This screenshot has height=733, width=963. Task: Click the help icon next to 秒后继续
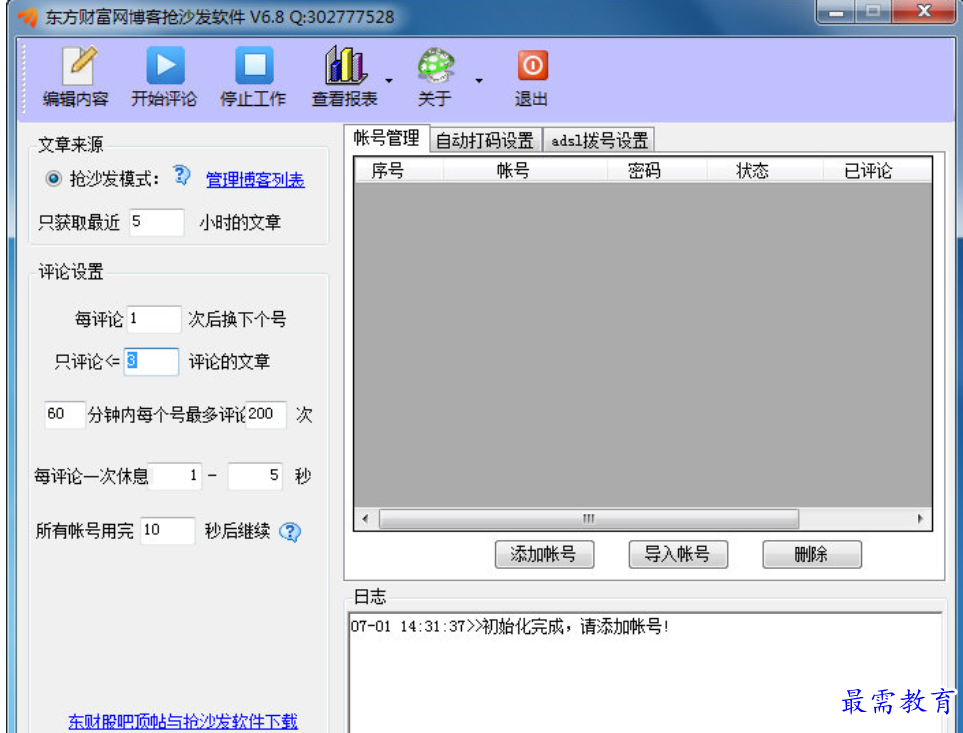[290, 532]
